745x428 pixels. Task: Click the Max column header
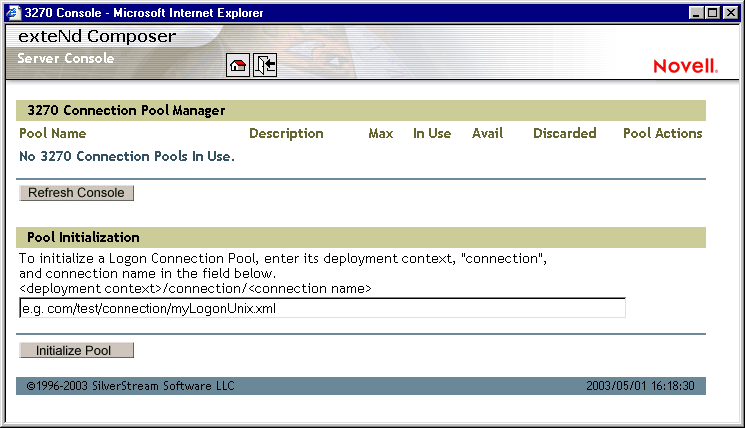[x=381, y=133]
